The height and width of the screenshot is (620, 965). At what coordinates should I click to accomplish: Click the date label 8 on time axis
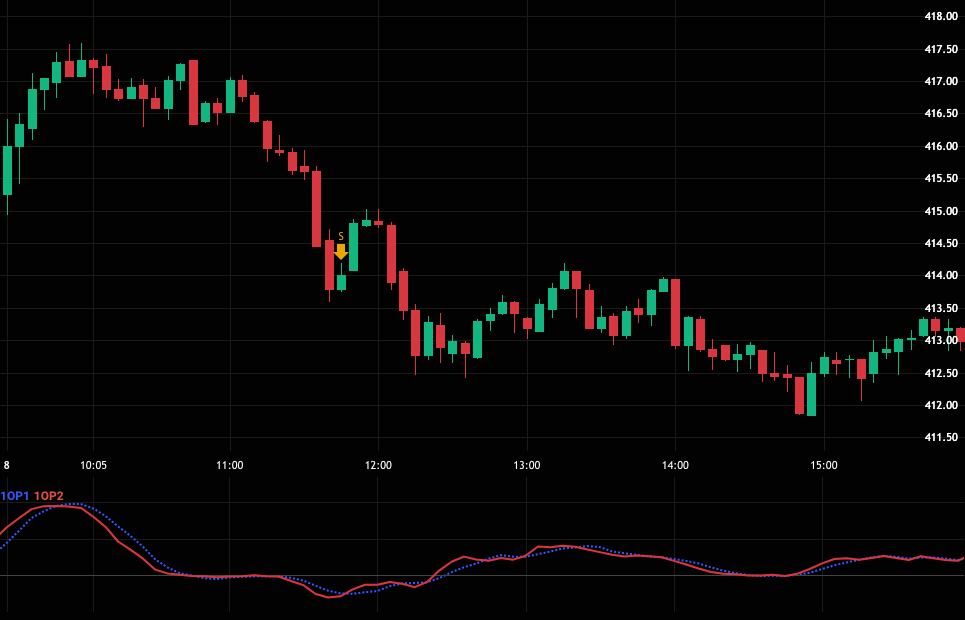pos(6,465)
